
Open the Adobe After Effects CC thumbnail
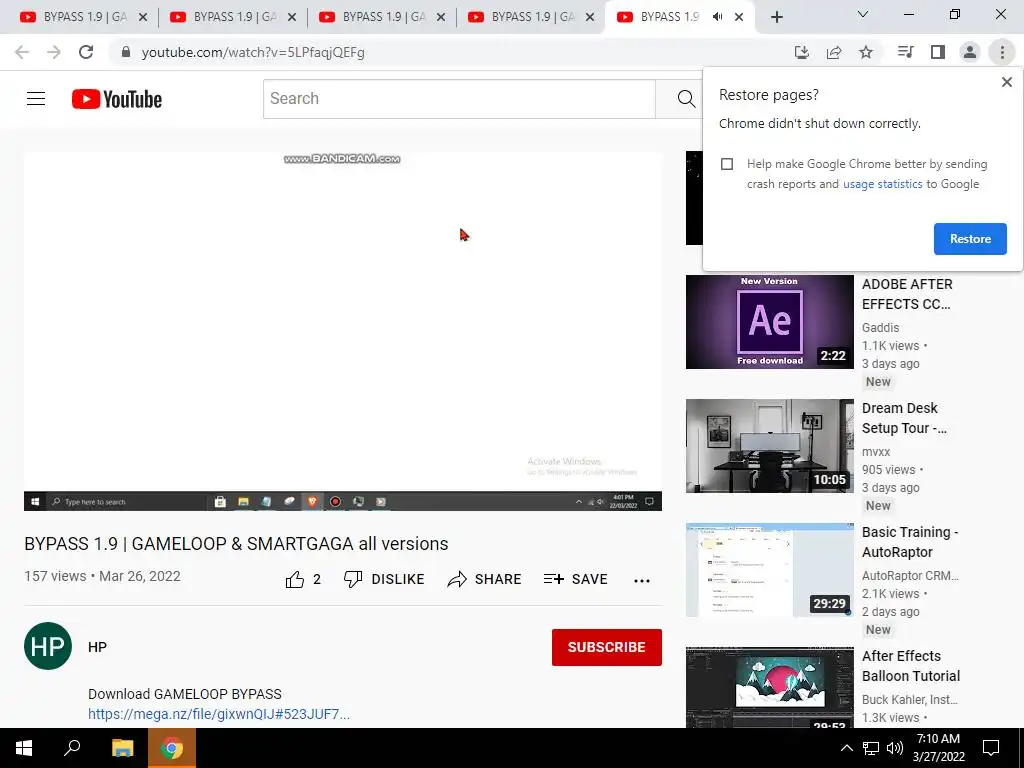pyautogui.click(x=769, y=322)
